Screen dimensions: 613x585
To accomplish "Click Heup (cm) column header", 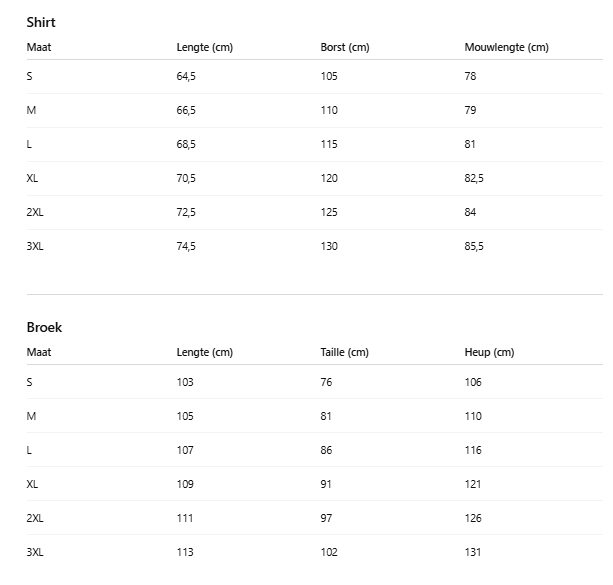I will click(x=489, y=352).
